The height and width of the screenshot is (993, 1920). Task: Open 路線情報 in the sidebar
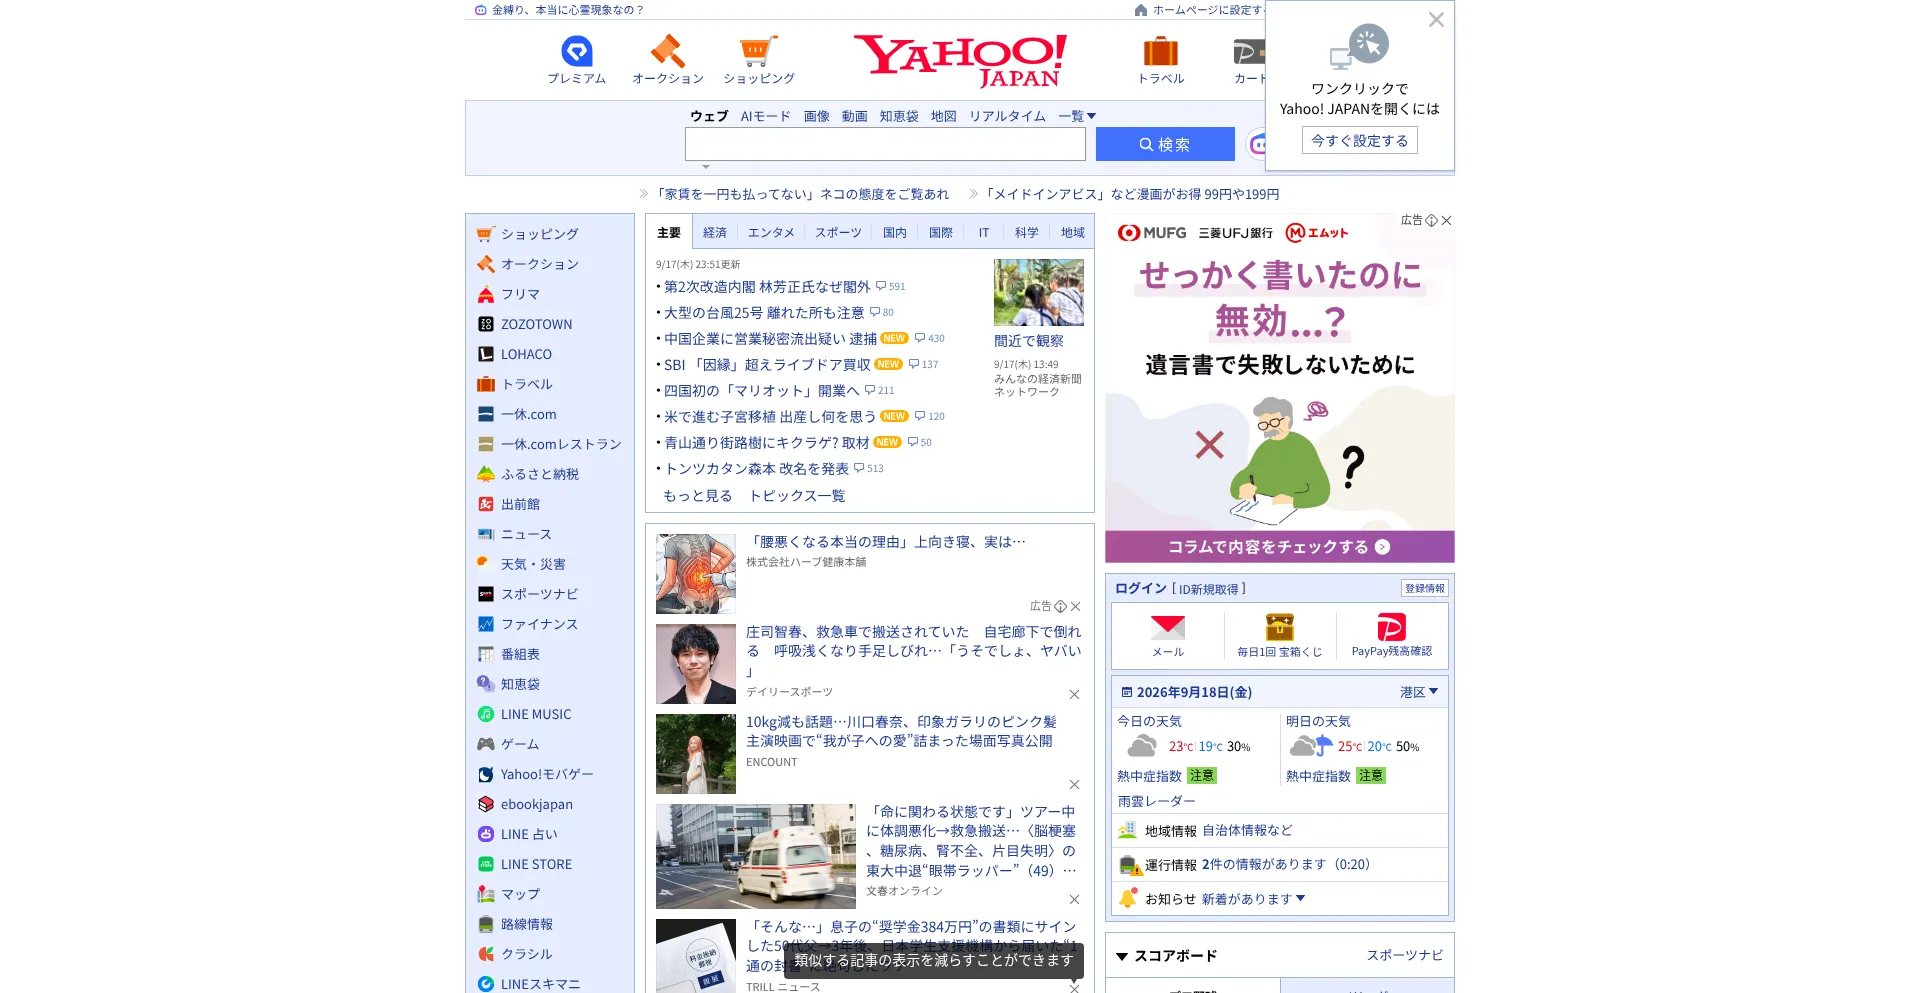coord(527,924)
